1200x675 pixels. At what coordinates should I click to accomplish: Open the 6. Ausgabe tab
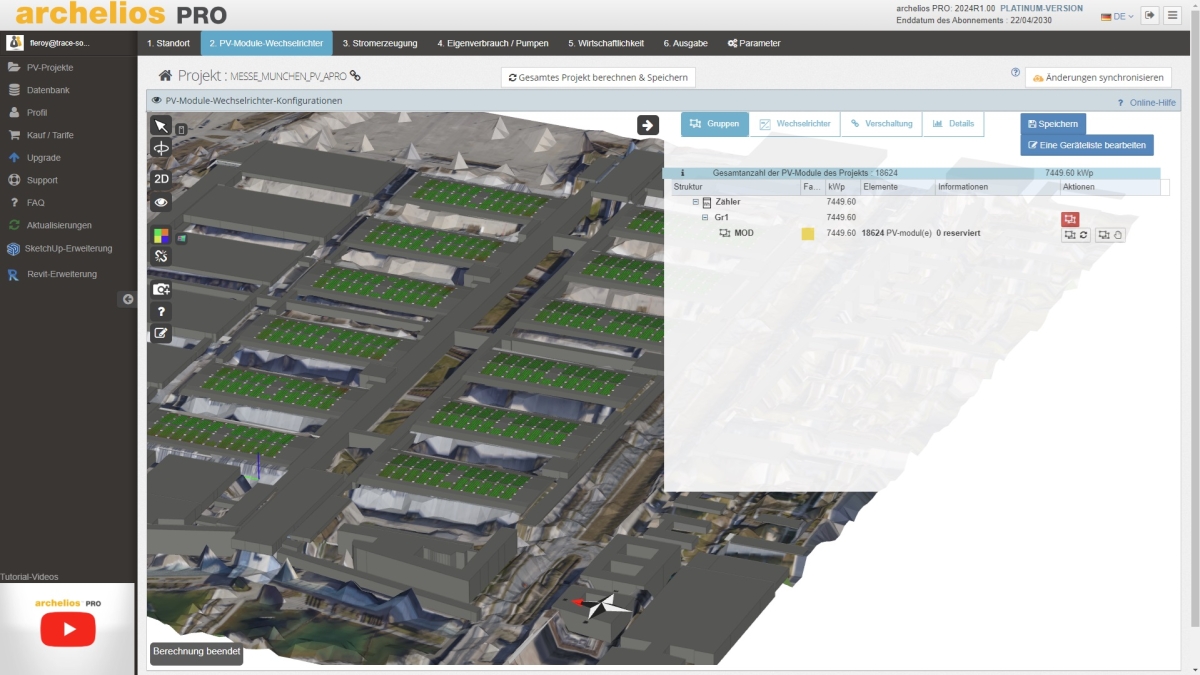[x=685, y=43]
